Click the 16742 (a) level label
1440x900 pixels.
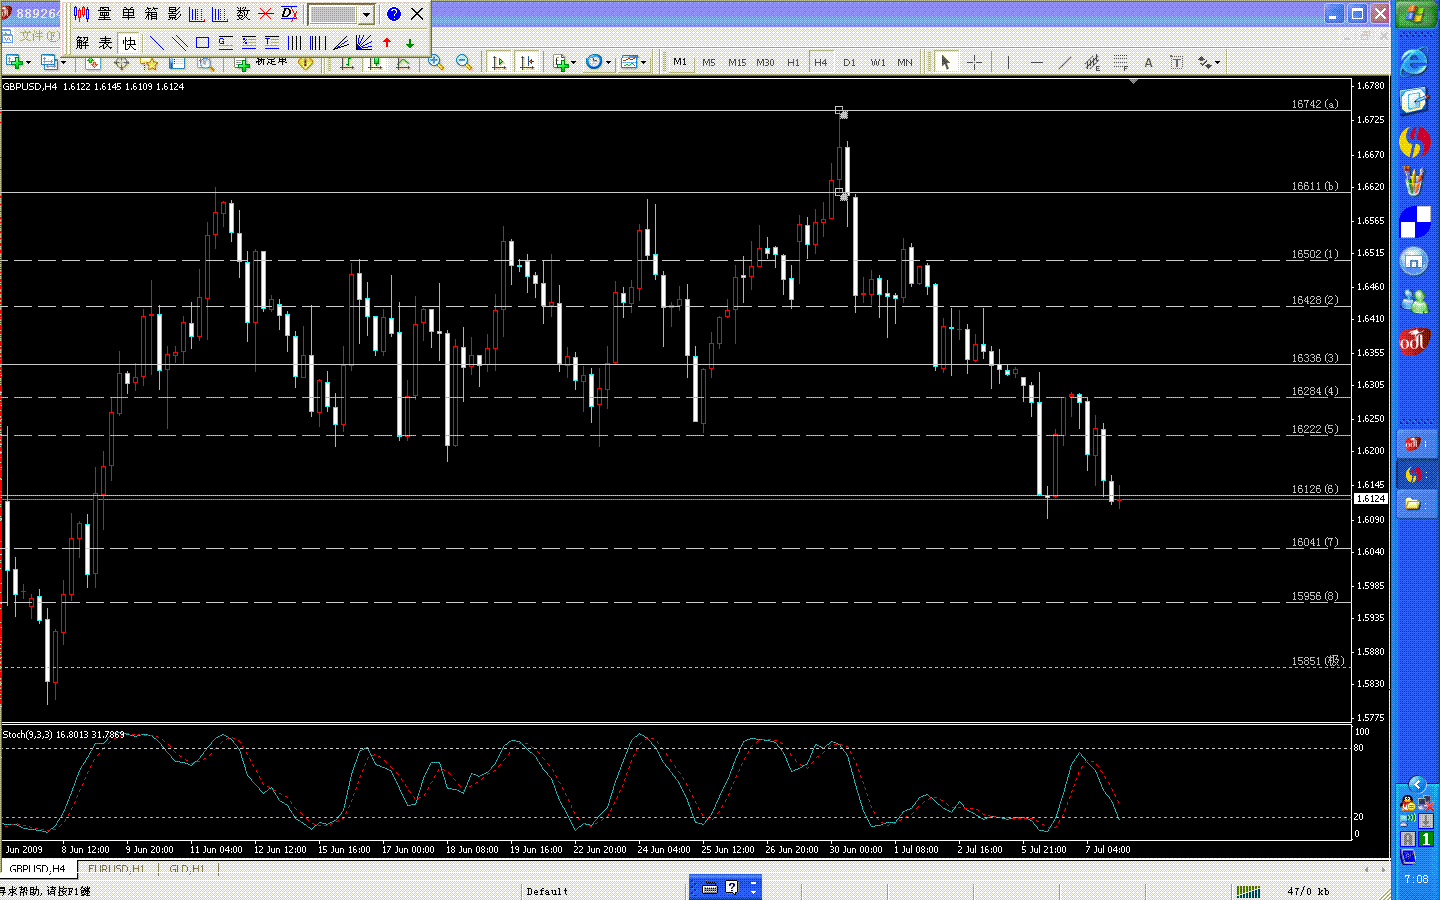[1314, 104]
